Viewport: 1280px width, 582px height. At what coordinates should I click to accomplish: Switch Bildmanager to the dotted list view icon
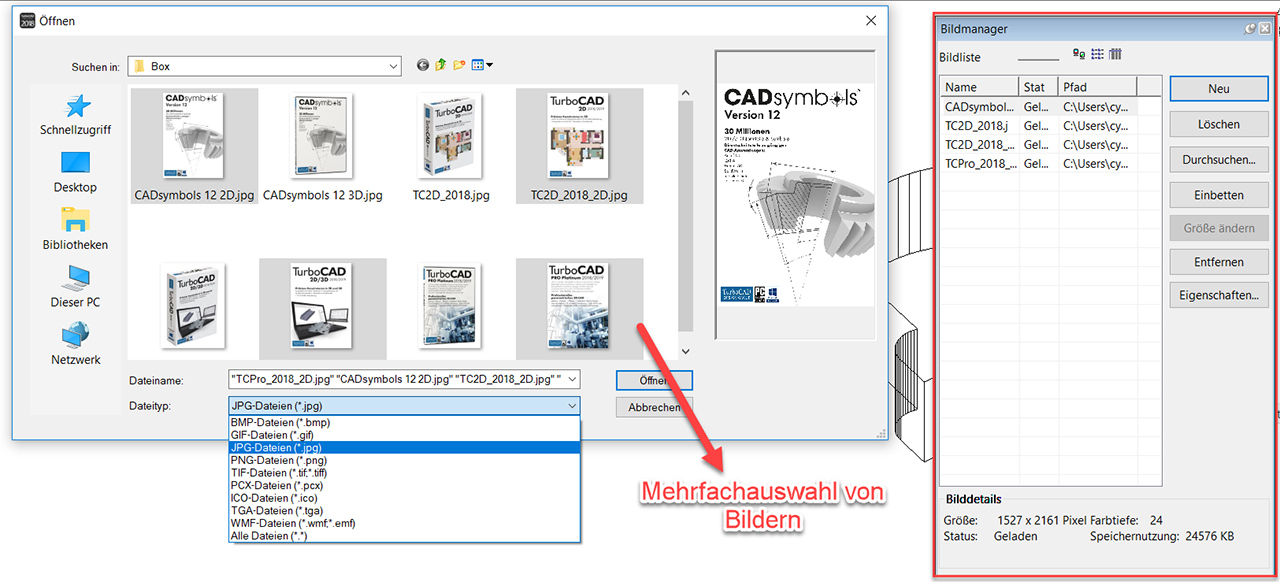1097,54
